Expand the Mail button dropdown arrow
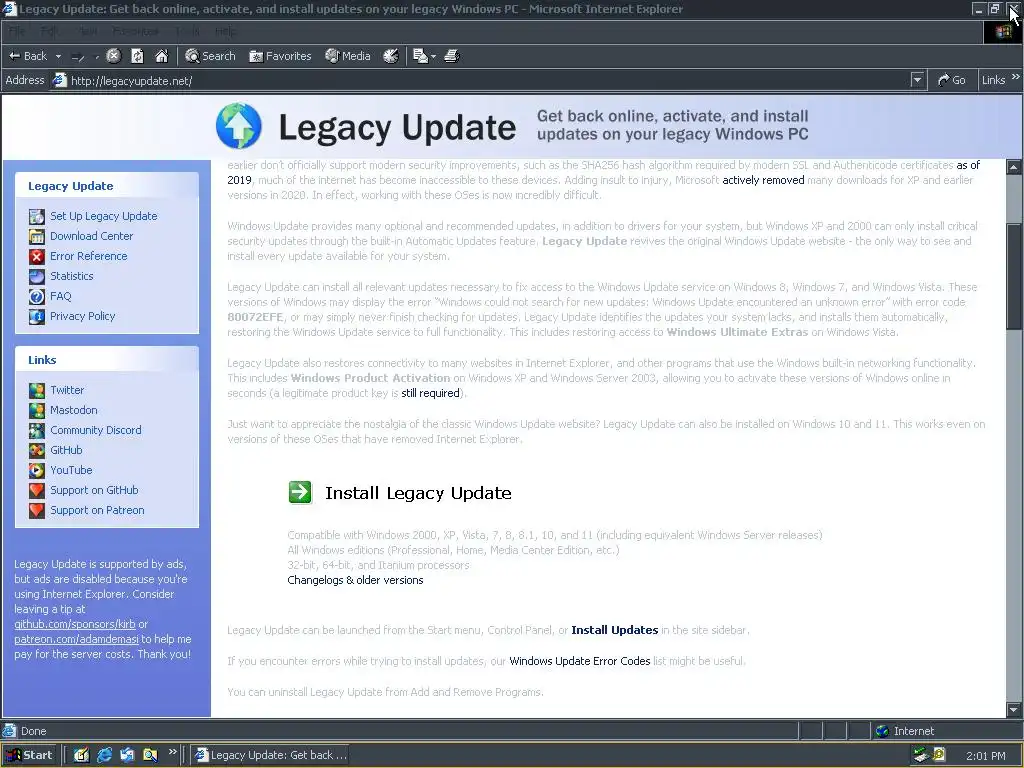Viewport: 1024px width, 768px height. (x=433, y=56)
